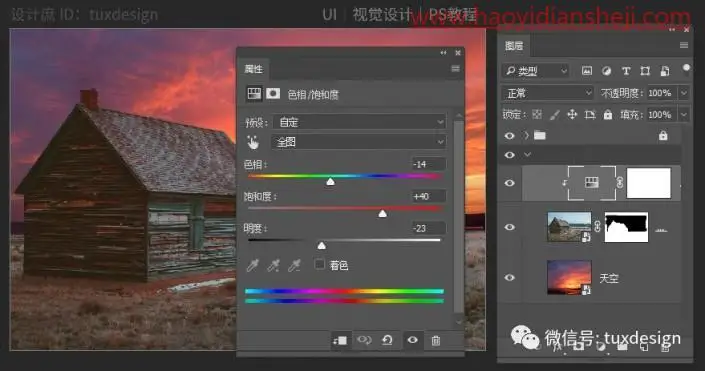Open the 正常 blend mode dropdown
The height and width of the screenshot is (371, 705).
click(x=547, y=93)
